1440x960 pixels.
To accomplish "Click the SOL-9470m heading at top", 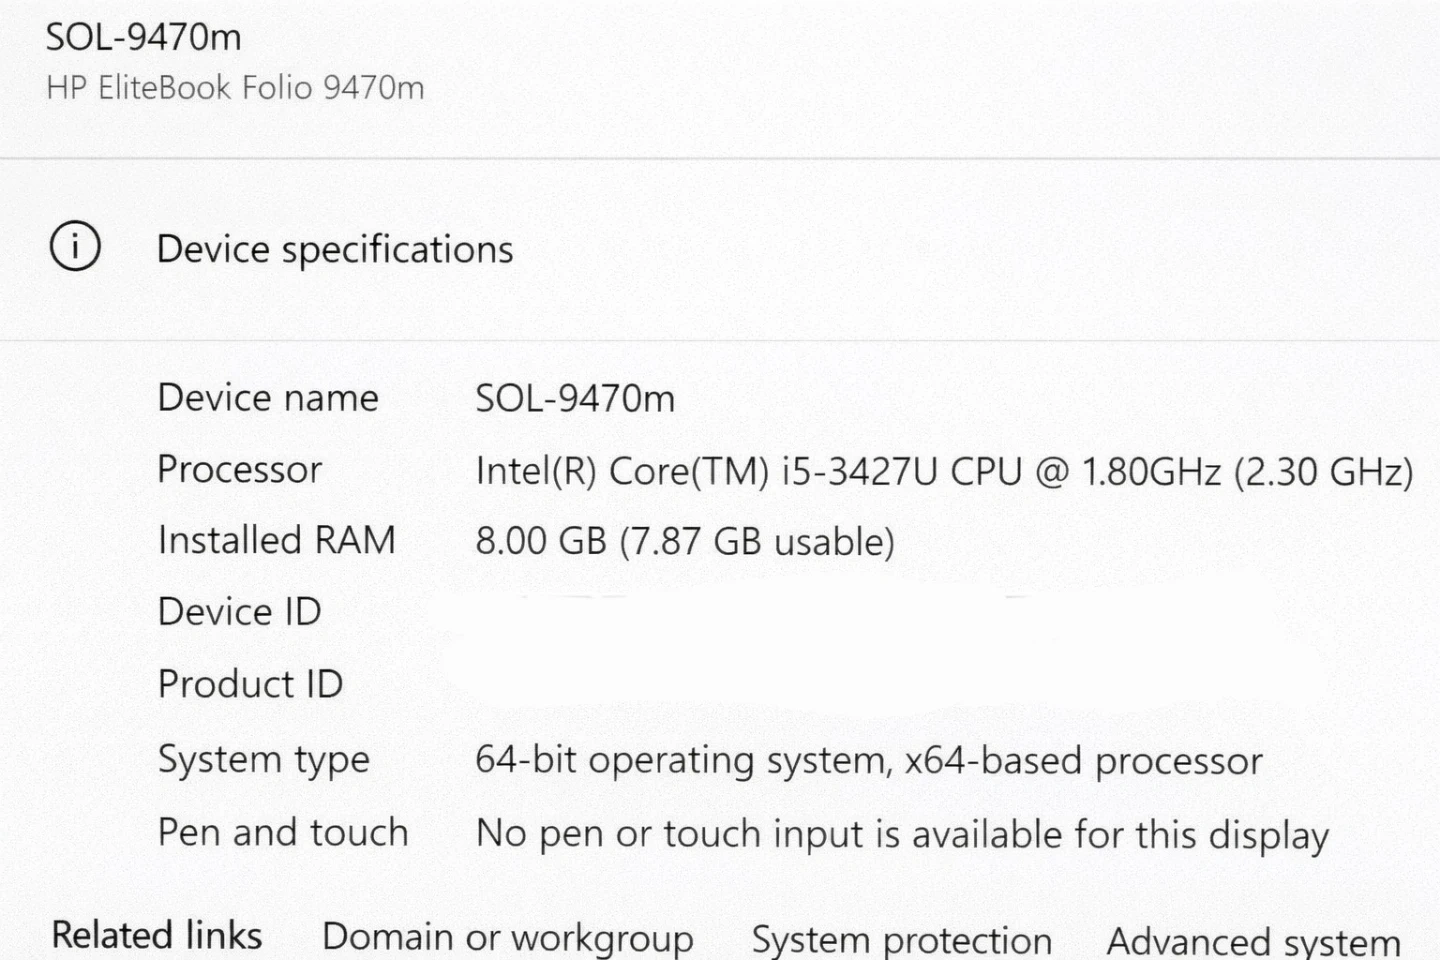I will tap(144, 37).
